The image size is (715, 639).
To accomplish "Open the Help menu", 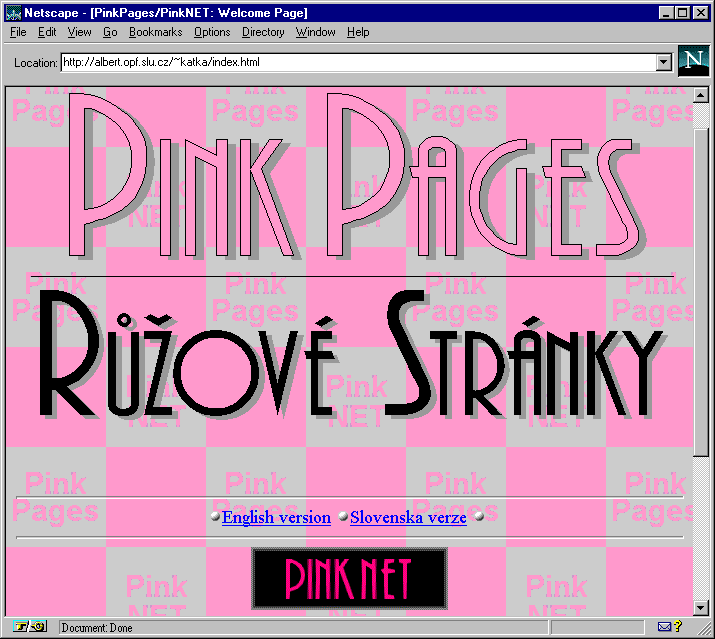I will pyautogui.click(x=358, y=32).
